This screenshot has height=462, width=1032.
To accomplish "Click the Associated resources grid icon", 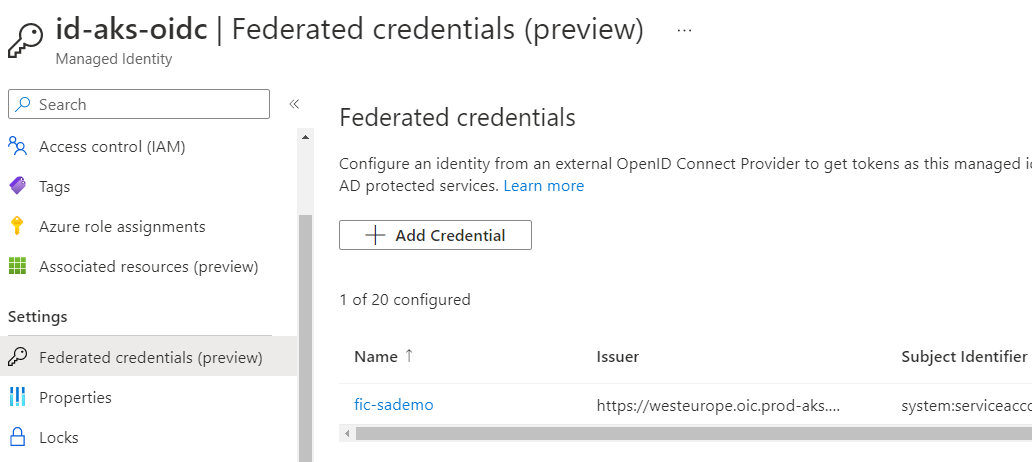I will point(17,267).
